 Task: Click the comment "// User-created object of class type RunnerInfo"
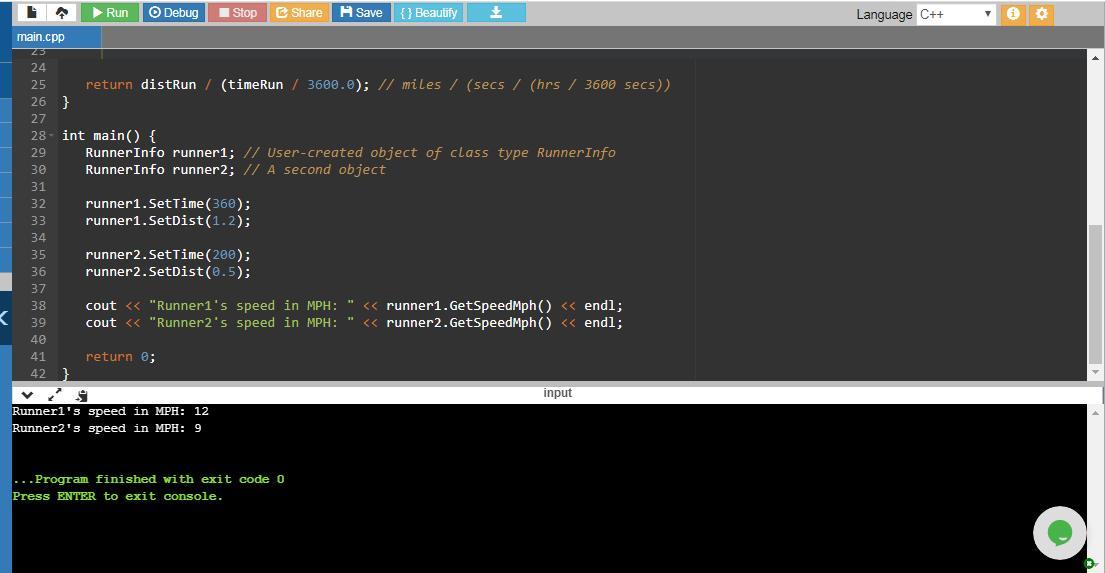point(429,152)
